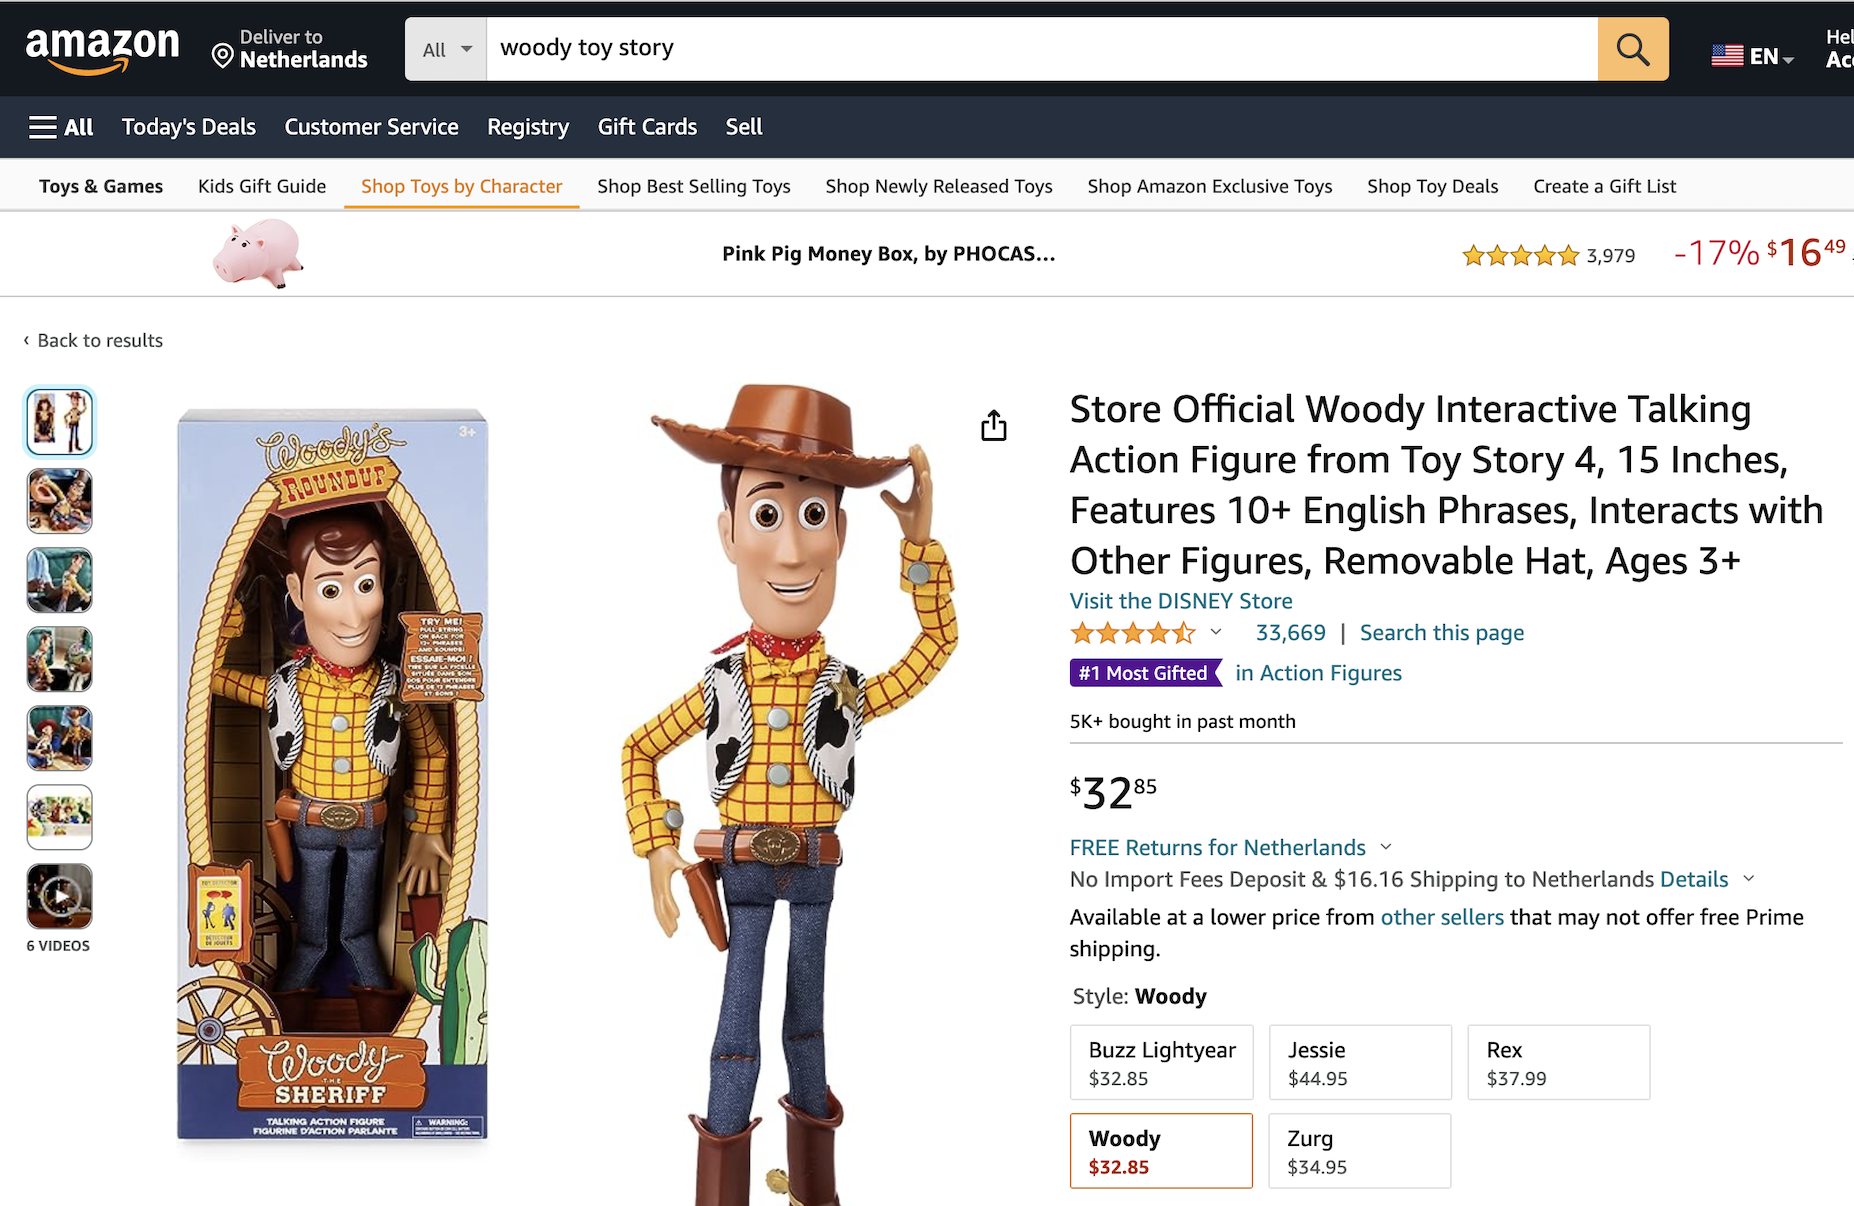Open the Shop Toys by Character tab
This screenshot has height=1206, width=1854.
coord(461,186)
